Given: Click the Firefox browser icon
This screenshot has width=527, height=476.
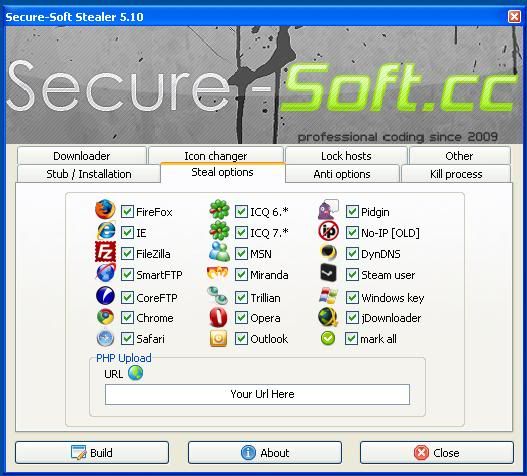Looking at the screenshot, I should 105,209.
